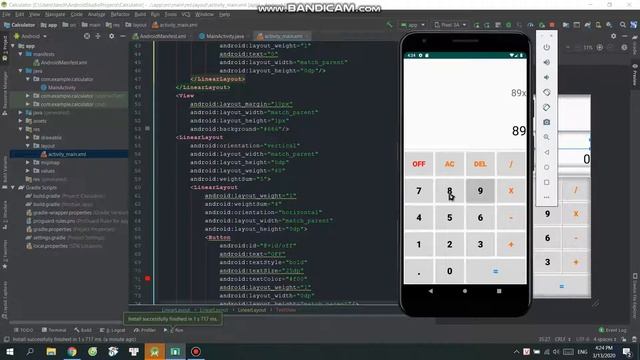Open the Navigate menu

55,14
